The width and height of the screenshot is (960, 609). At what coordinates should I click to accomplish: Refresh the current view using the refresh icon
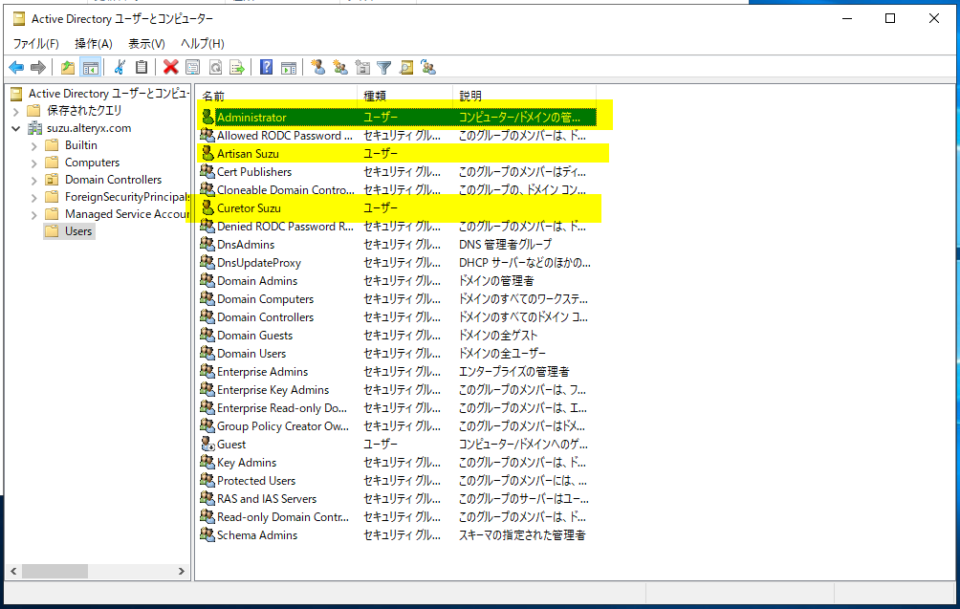[213, 67]
